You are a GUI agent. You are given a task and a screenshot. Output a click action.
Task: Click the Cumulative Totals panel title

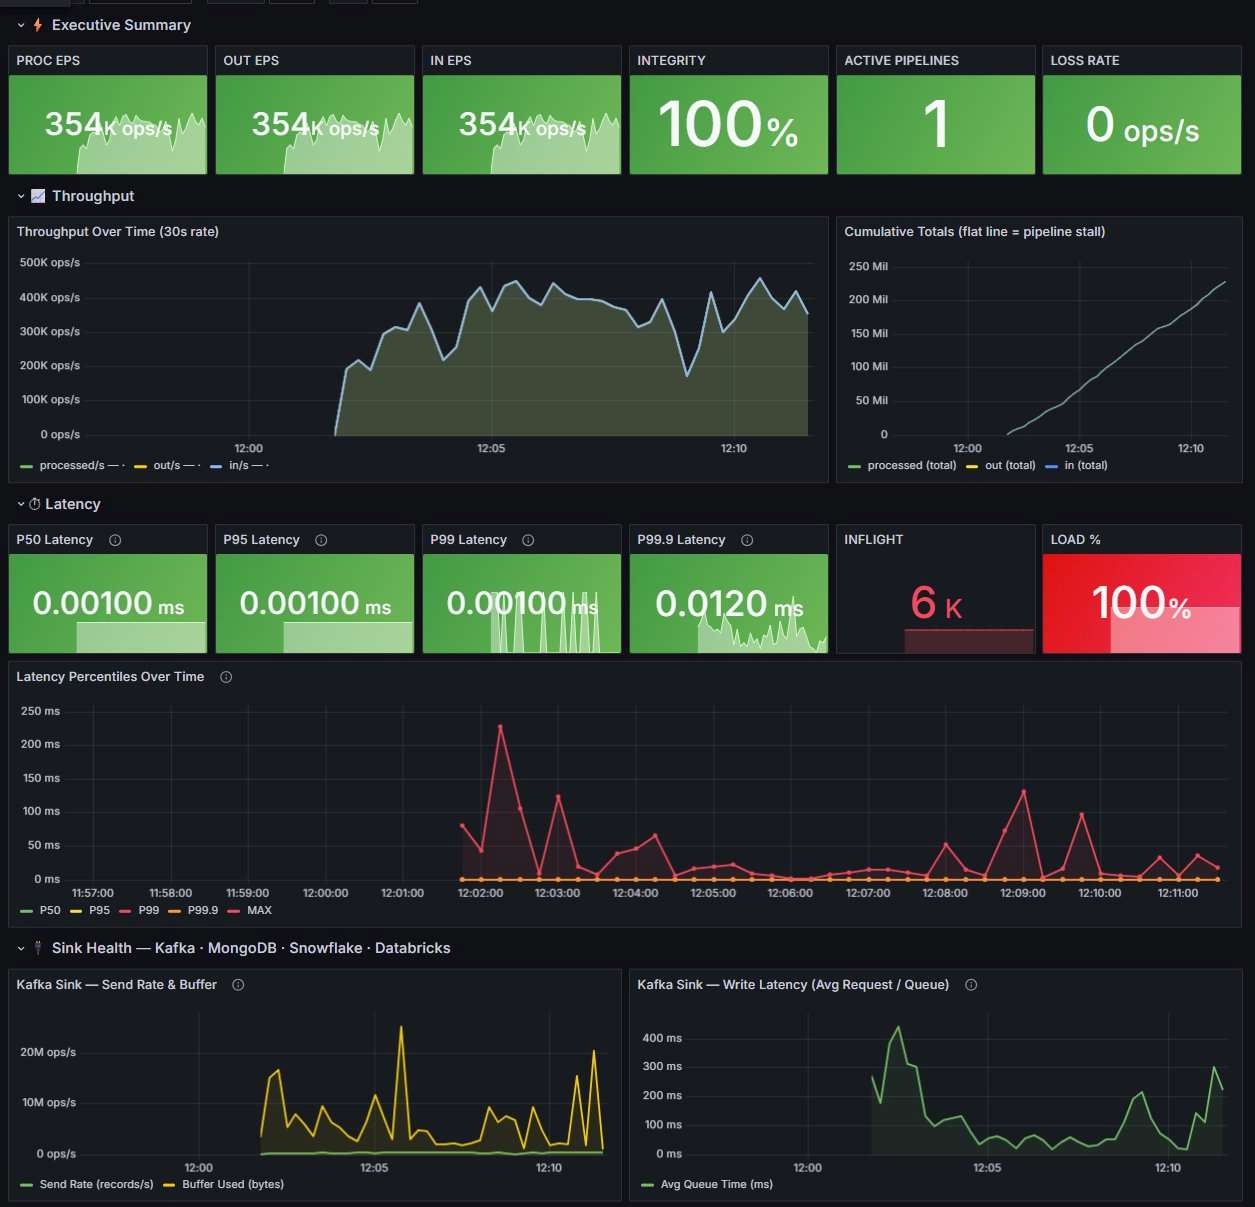click(x=975, y=232)
